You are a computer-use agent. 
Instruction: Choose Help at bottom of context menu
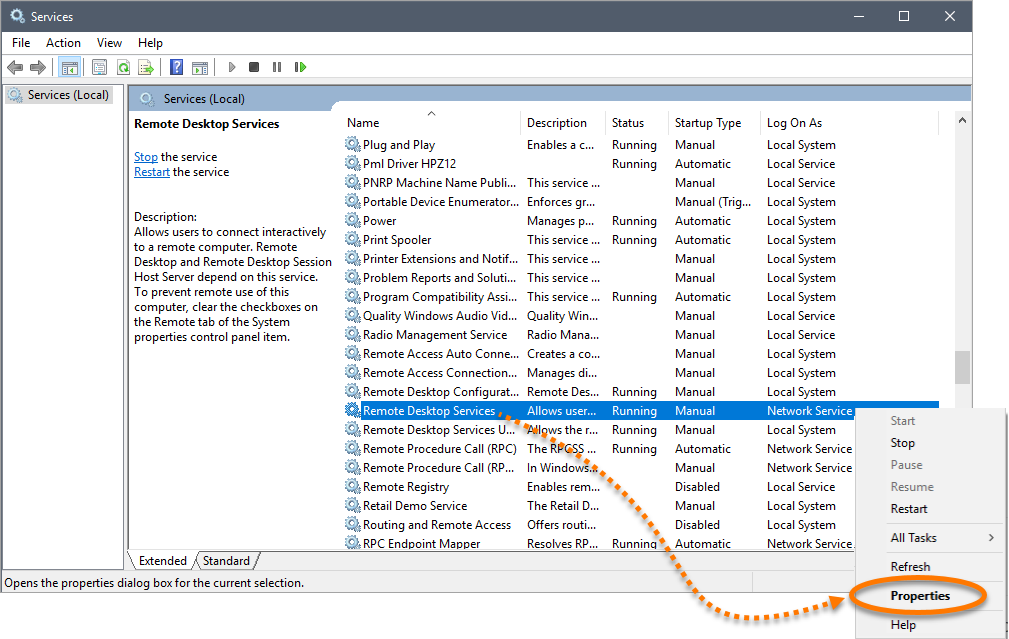point(903,624)
